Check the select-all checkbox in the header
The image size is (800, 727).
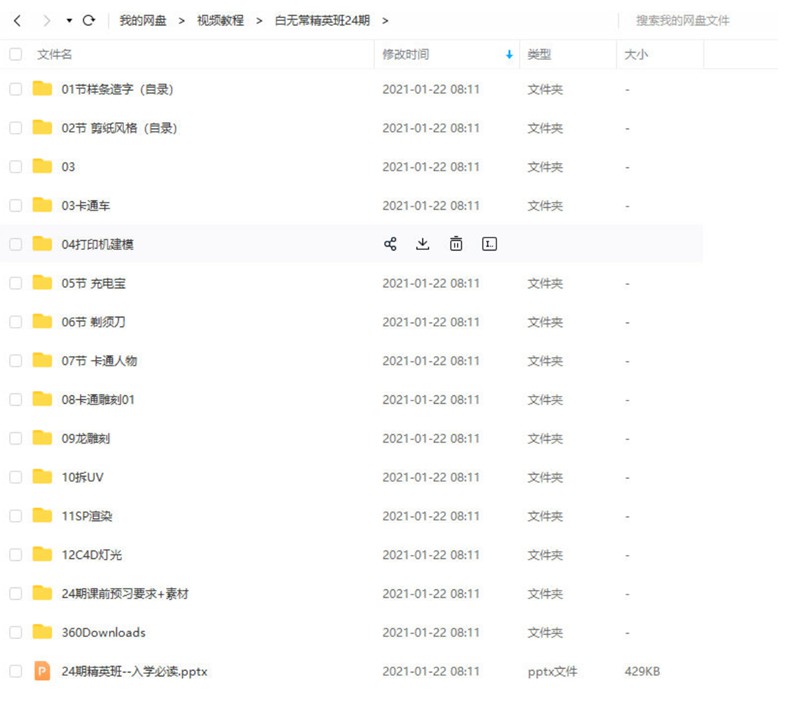pyautogui.click(x=15, y=54)
